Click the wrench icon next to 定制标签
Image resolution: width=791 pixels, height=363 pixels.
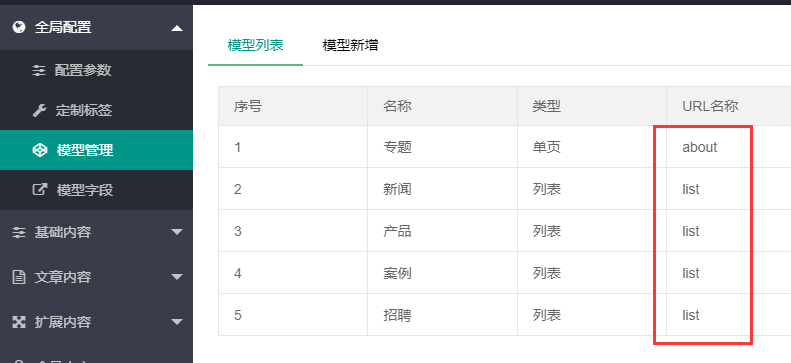tap(39, 110)
